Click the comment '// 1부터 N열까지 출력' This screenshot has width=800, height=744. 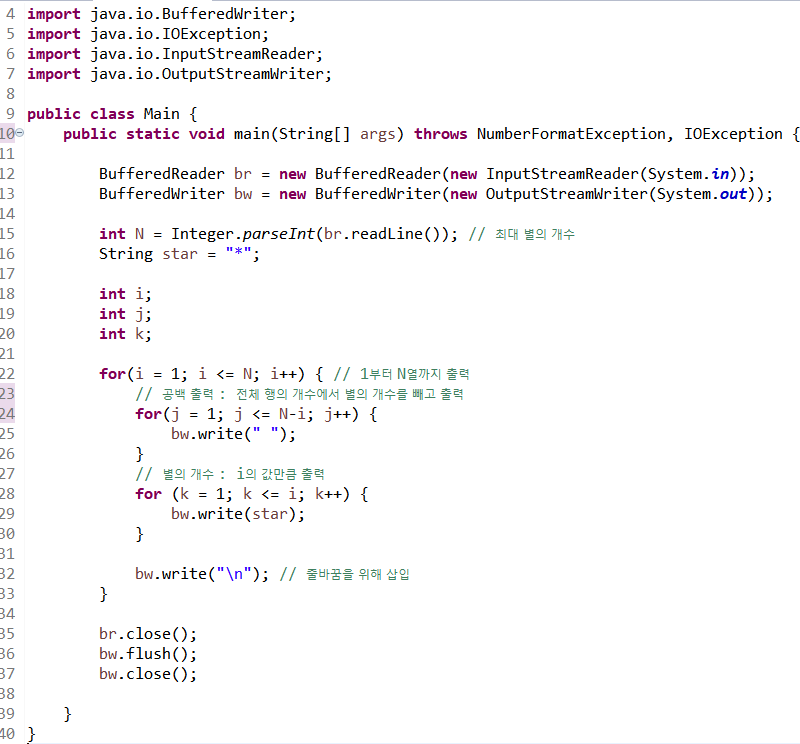click(x=402, y=374)
